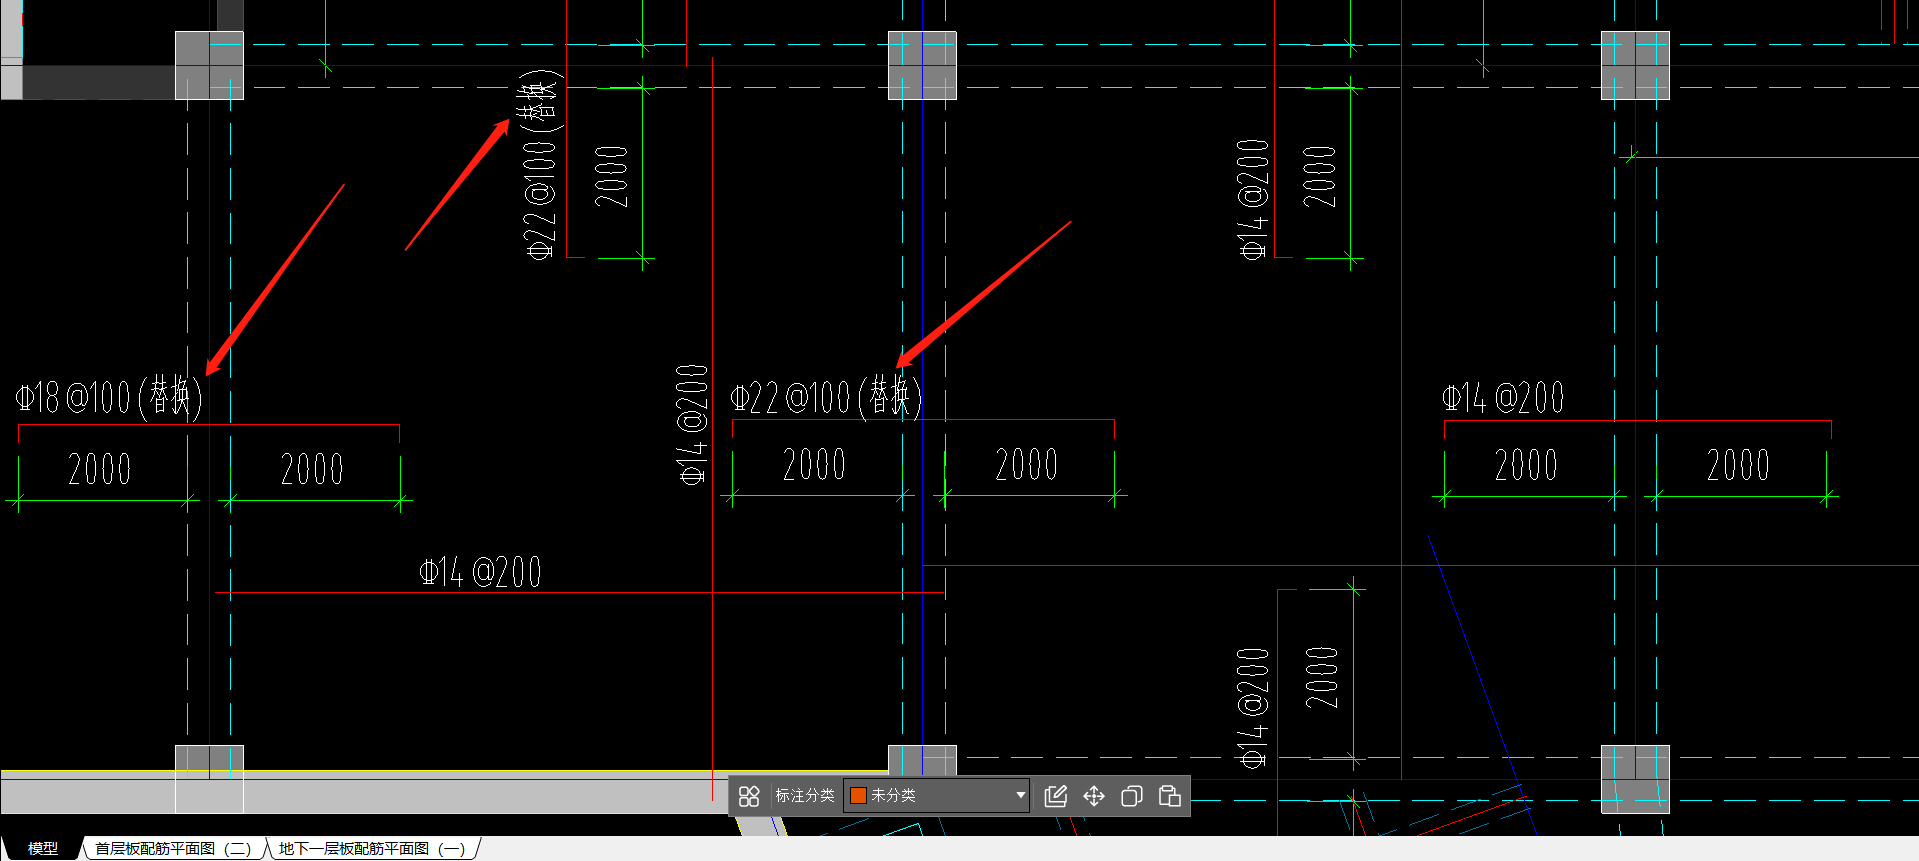Select the Φ14@200 label above the long horizontal red line

[x=480, y=572]
